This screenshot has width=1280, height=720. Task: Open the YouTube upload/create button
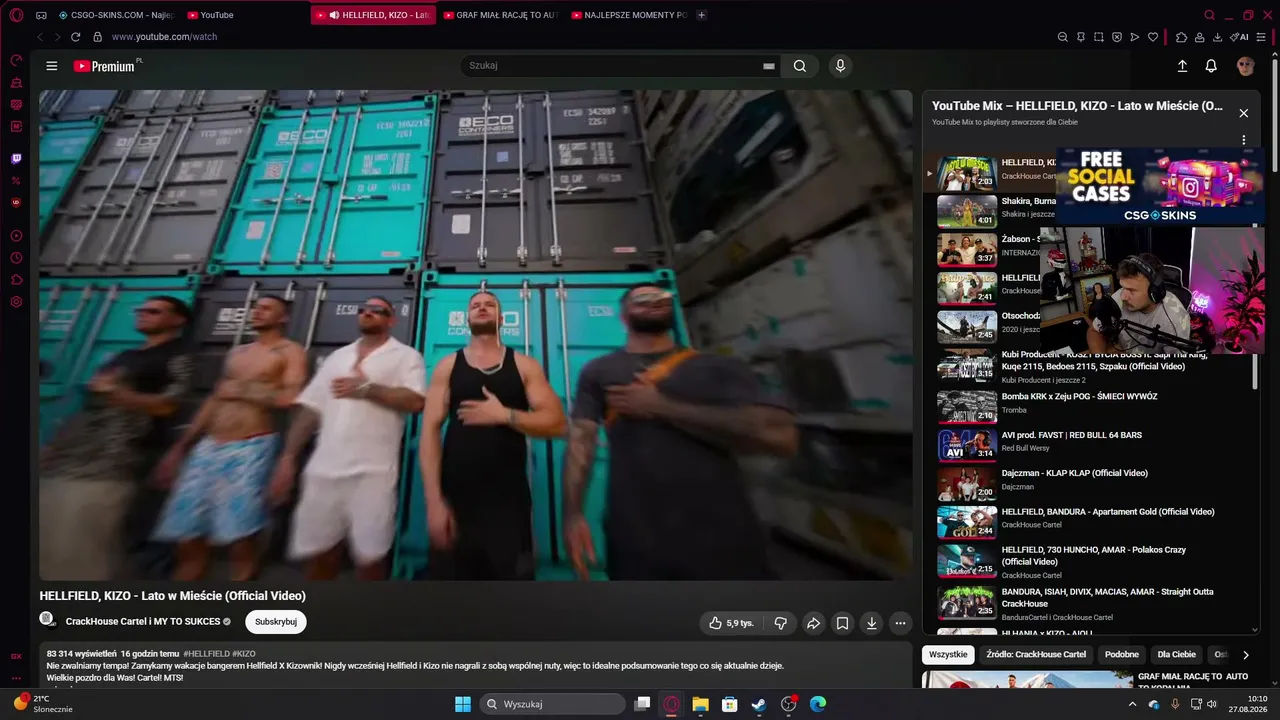(1182, 66)
